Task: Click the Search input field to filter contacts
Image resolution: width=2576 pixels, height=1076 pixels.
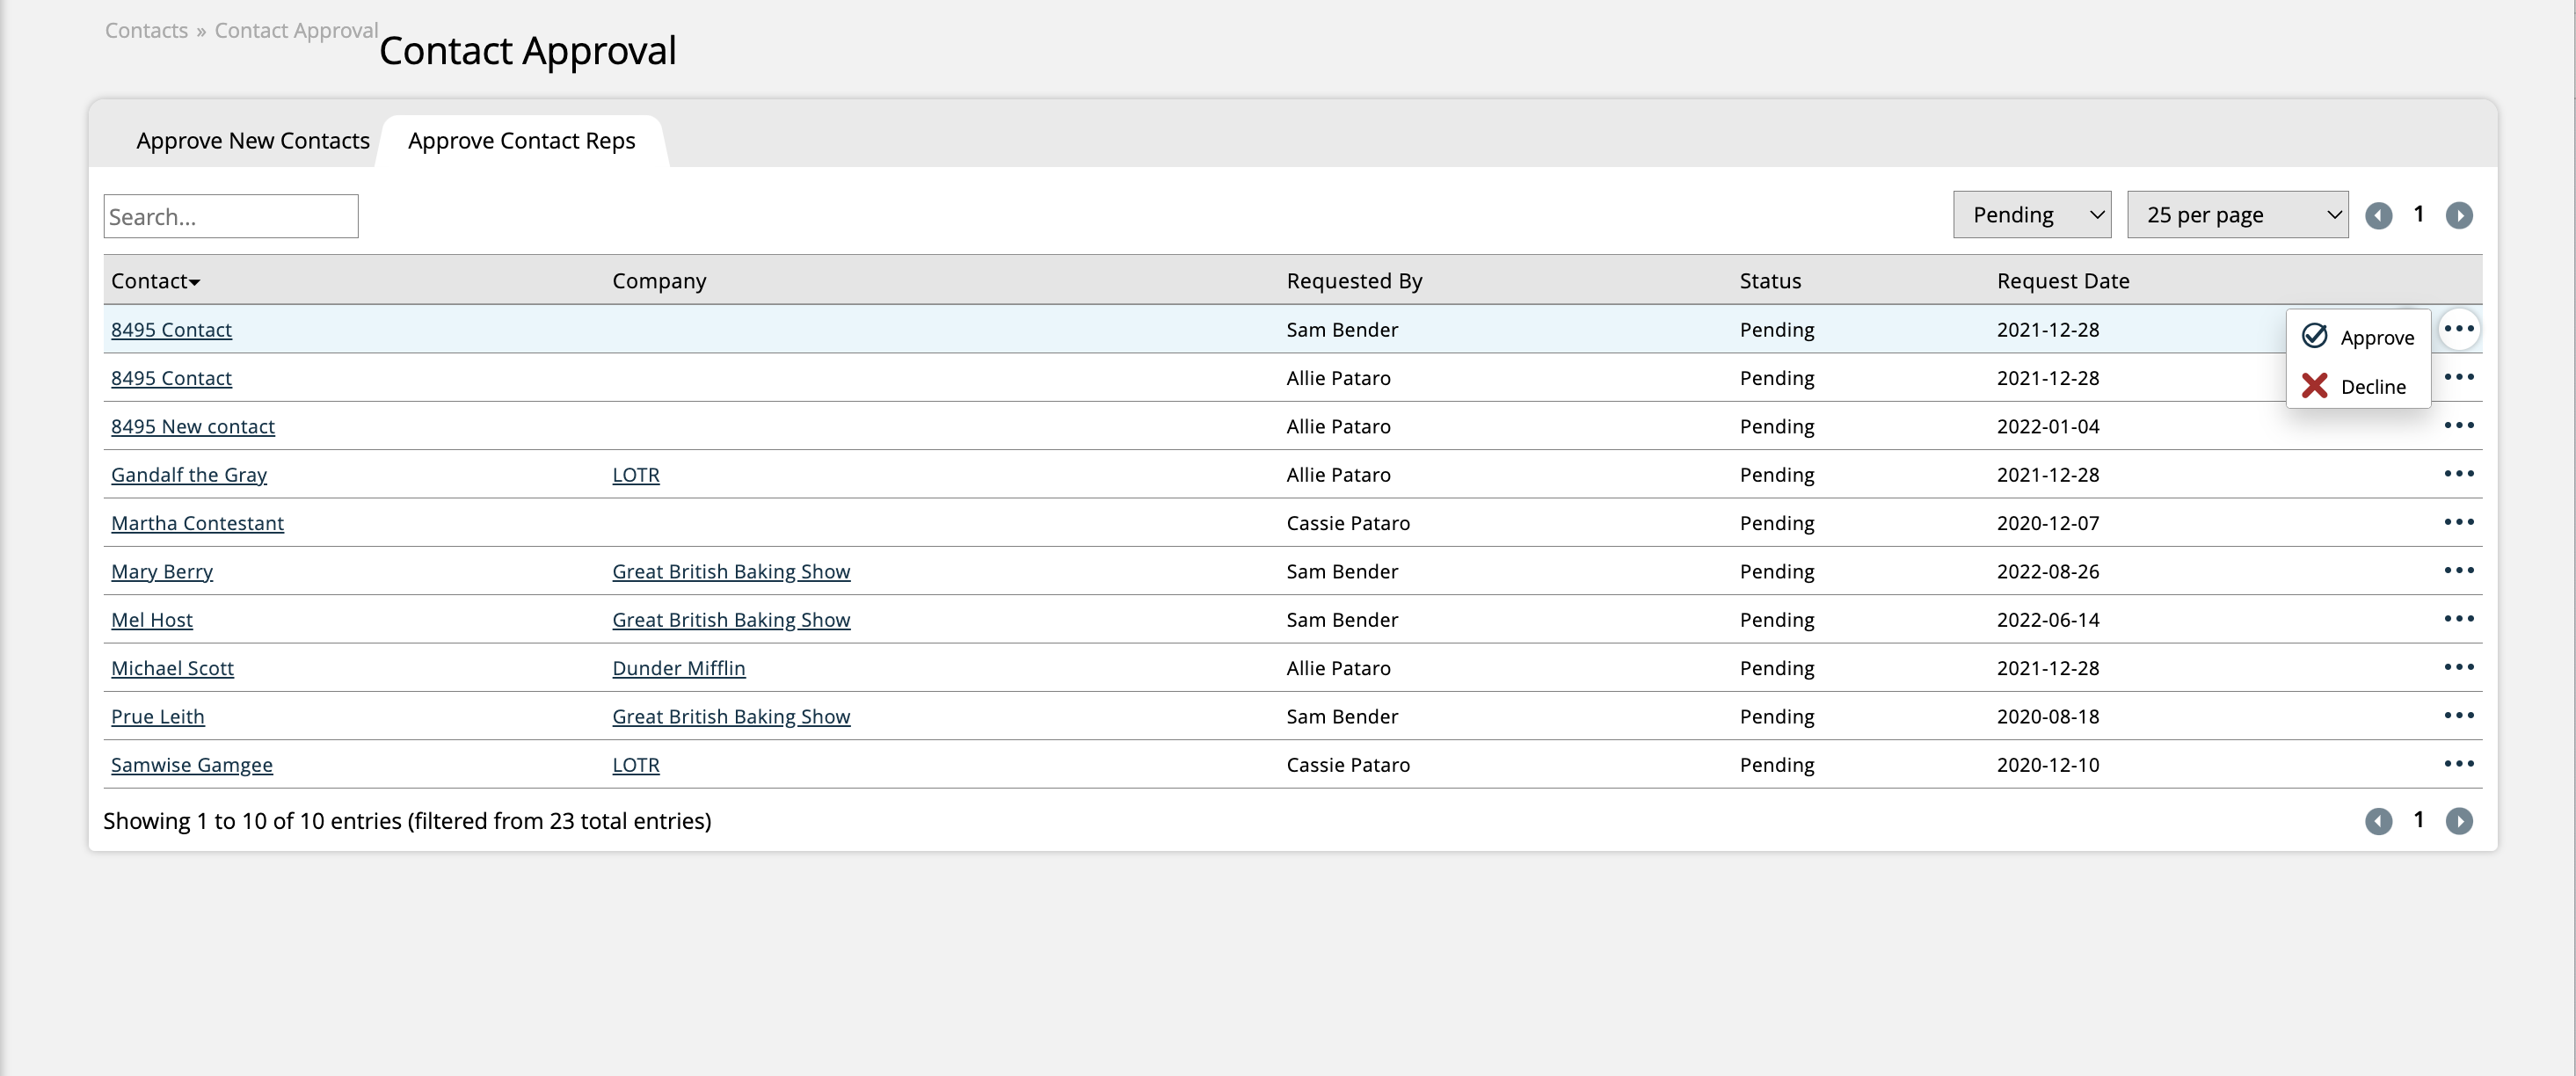Action: coord(230,214)
